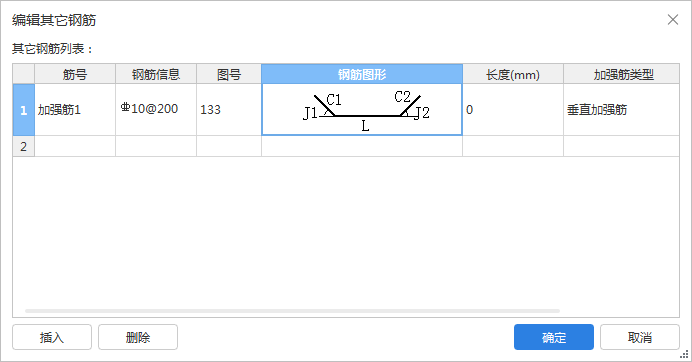Click the 插入 button
Viewport: 692px width, 362px height.
52,337
